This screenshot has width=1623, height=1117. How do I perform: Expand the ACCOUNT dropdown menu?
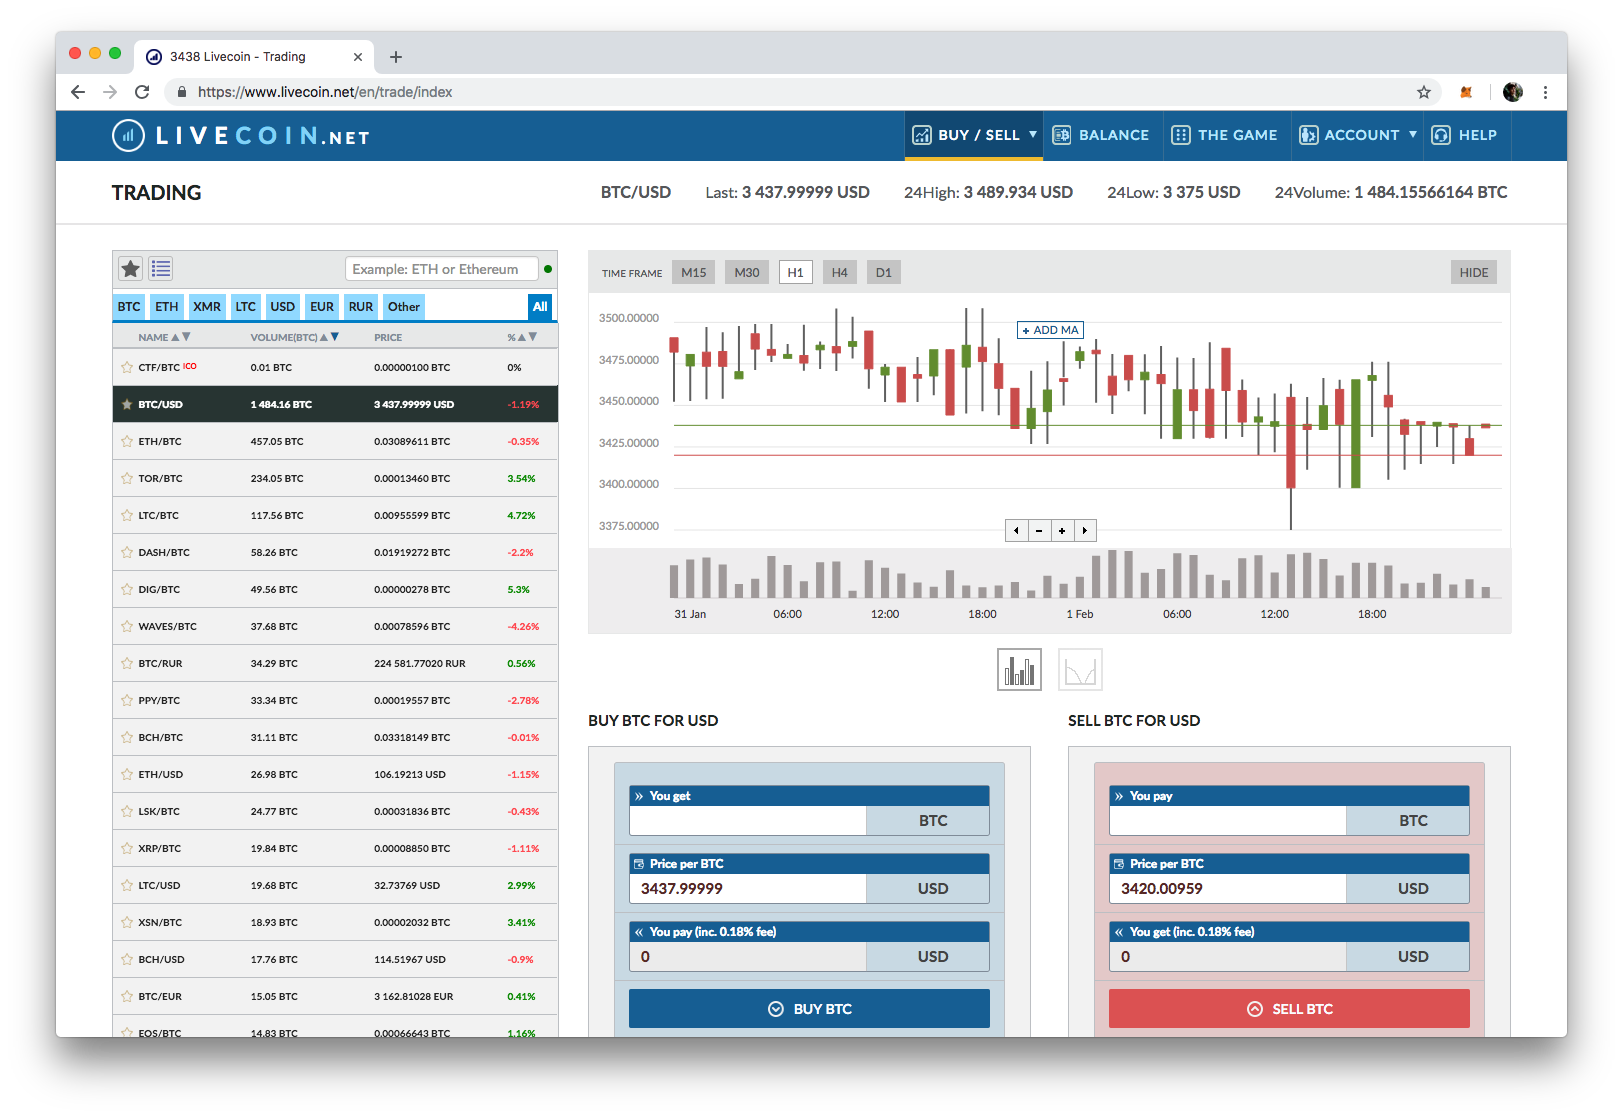(x=1357, y=135)
